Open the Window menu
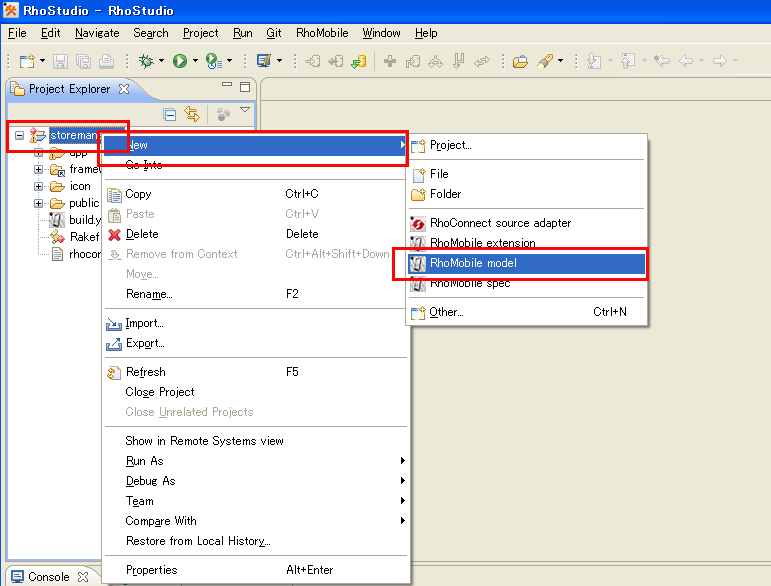Screen dimensions: 771x586 click(381, 33)
